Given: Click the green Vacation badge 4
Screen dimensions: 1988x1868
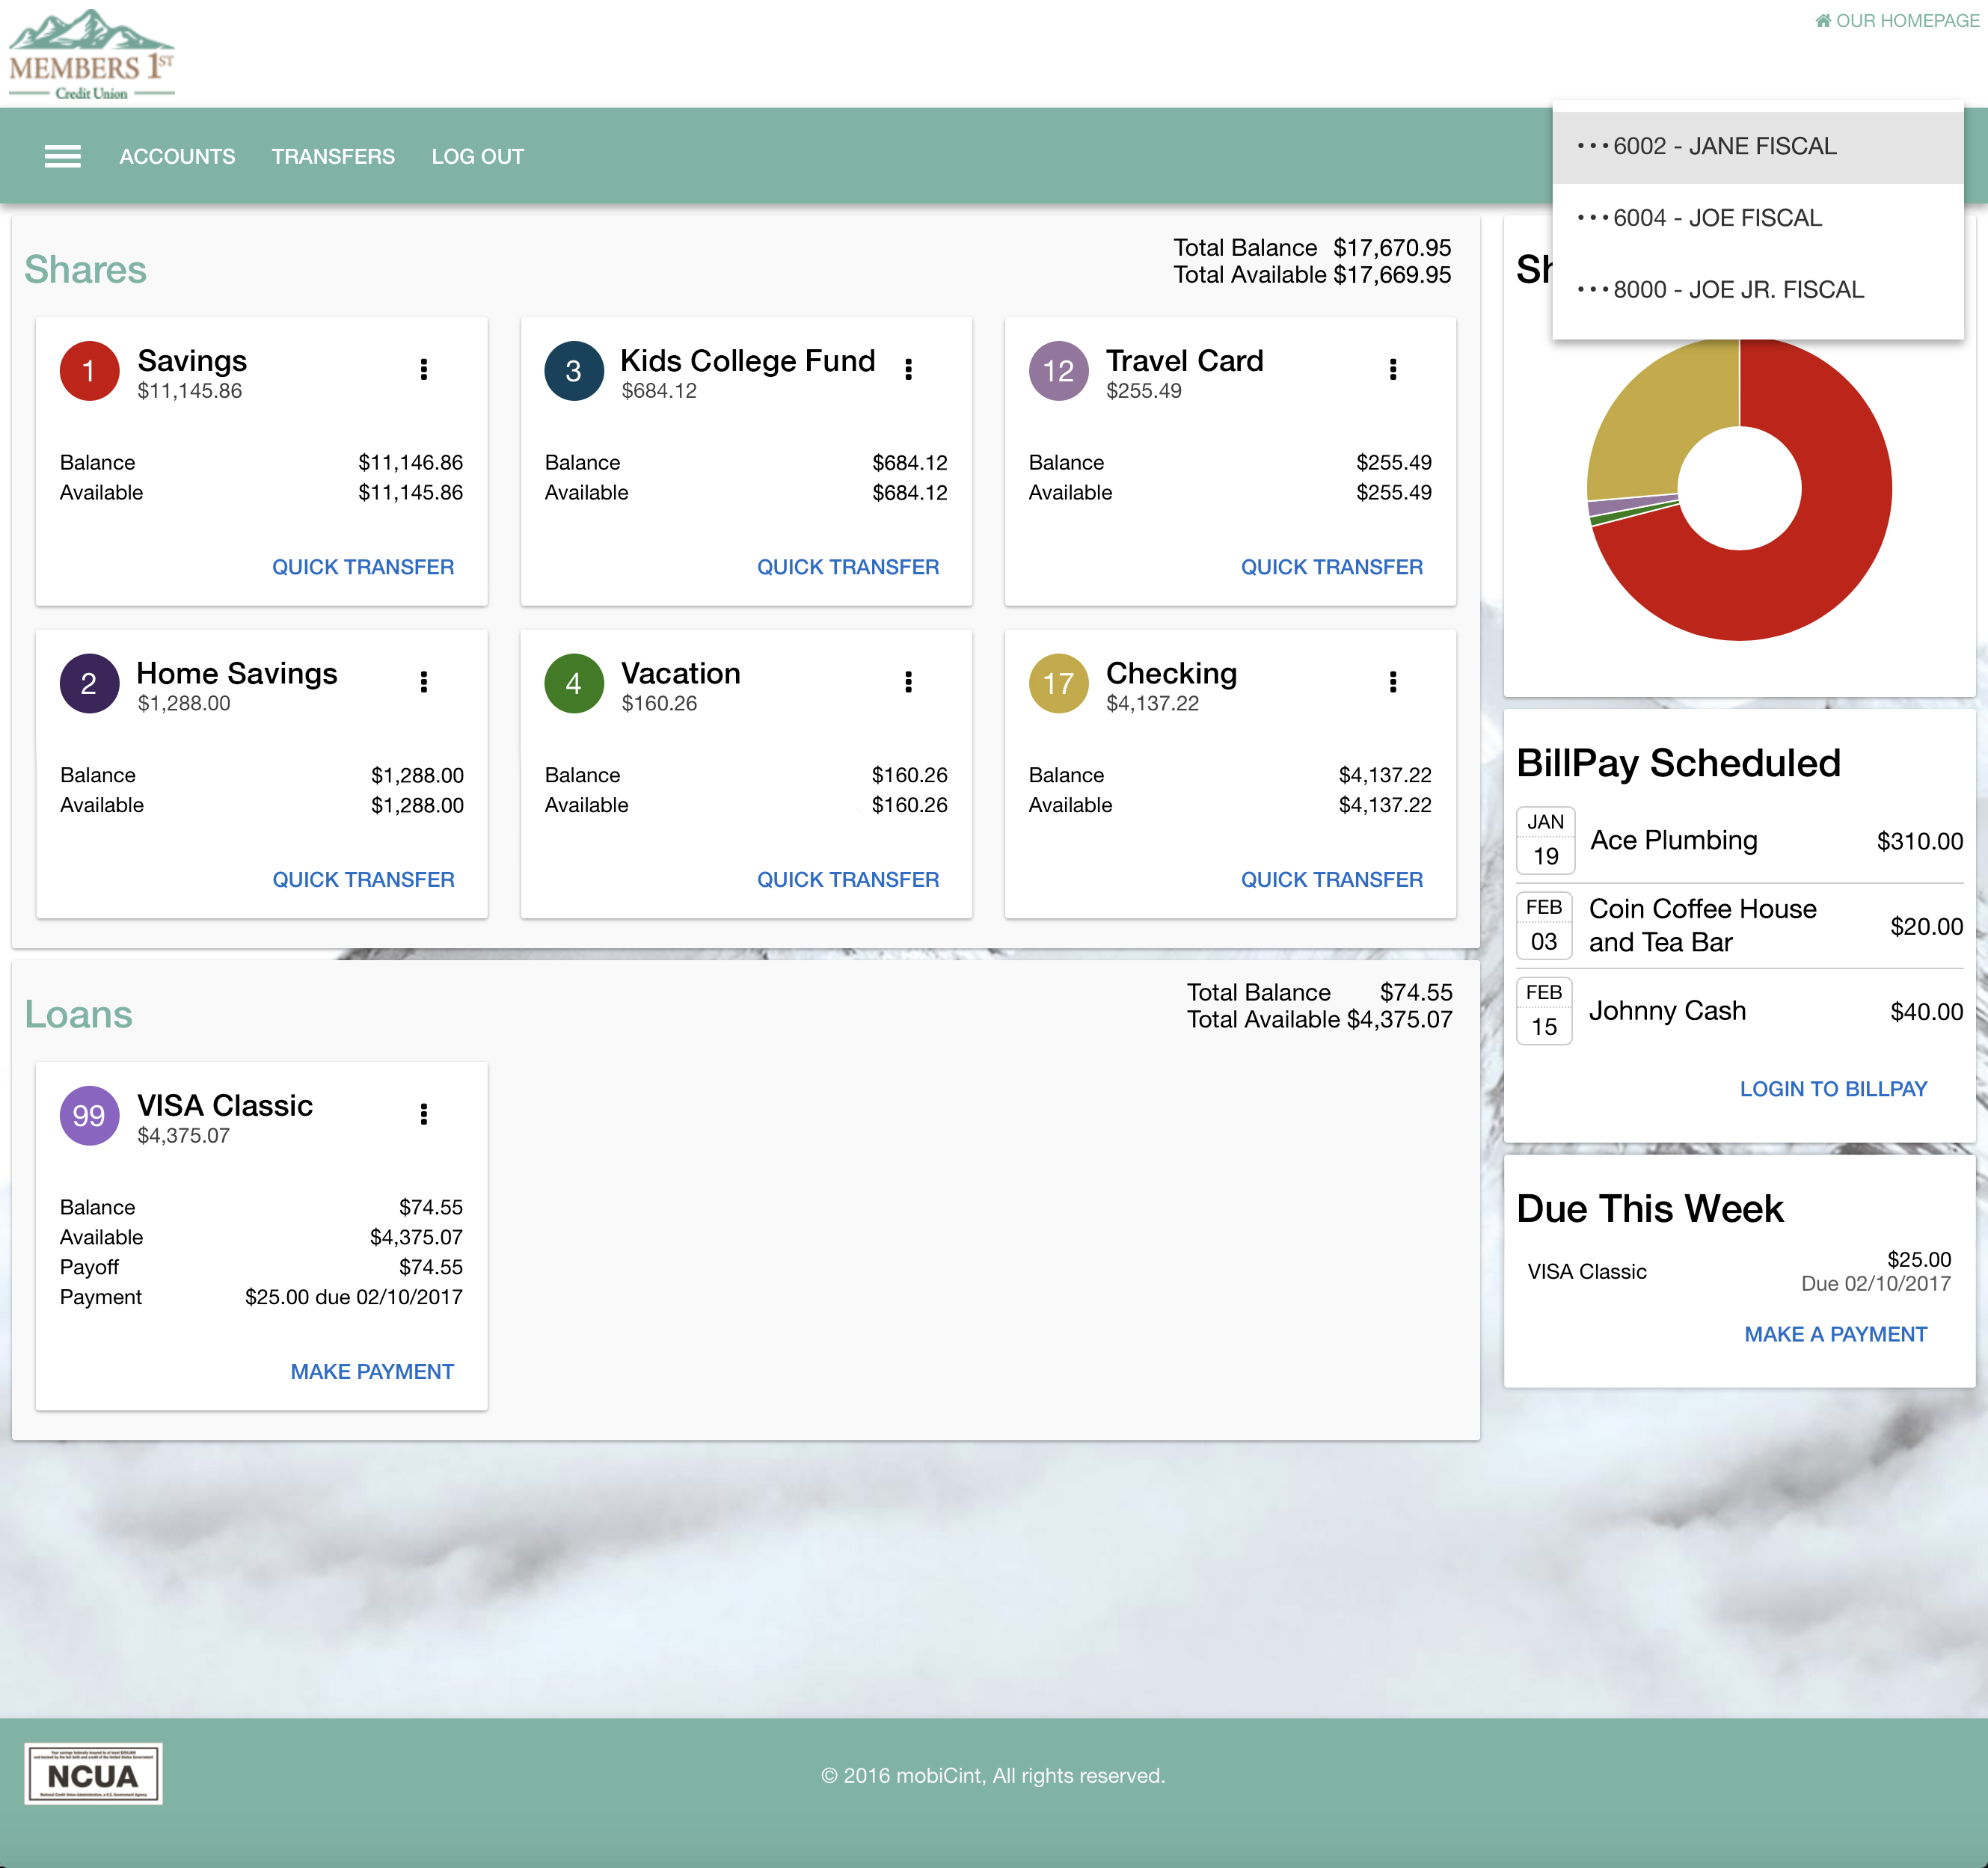Looking at the screenshot, I should pos(574,684).
